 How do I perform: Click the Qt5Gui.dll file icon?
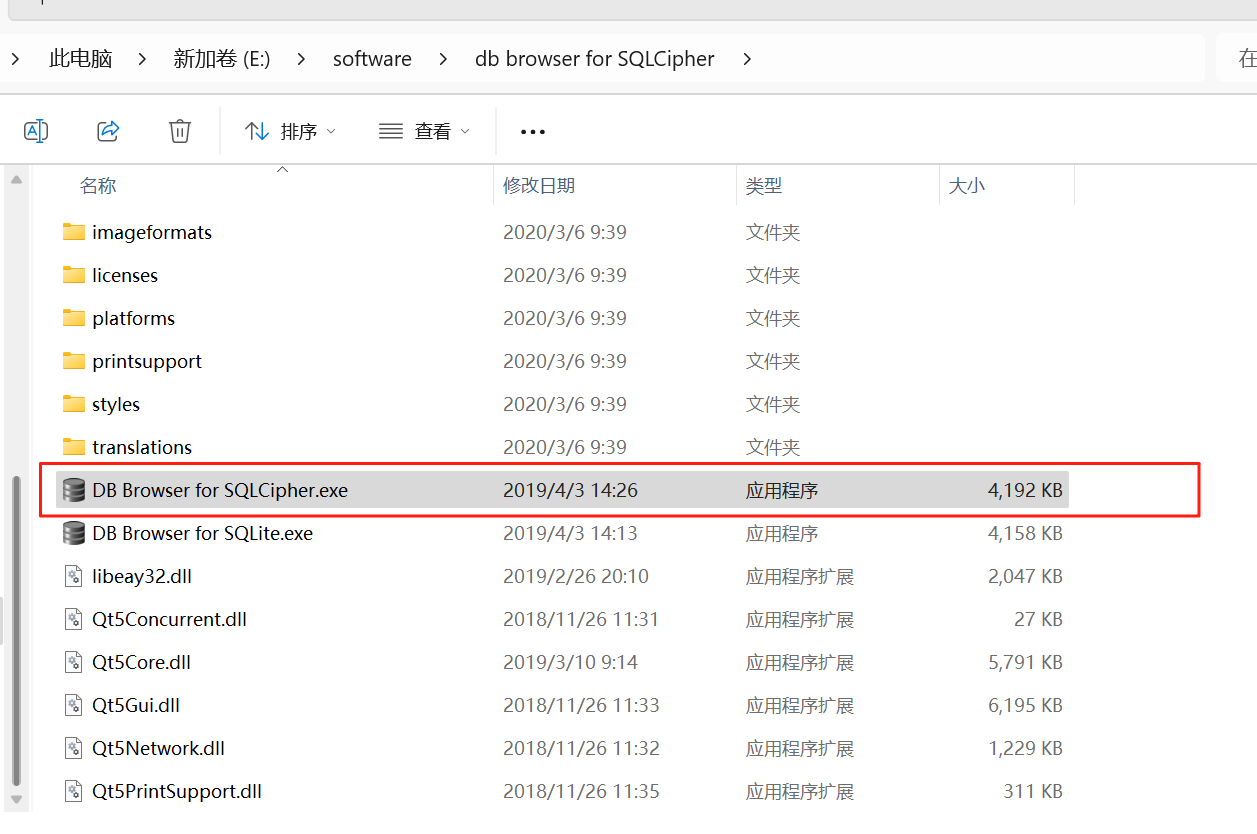74,705
